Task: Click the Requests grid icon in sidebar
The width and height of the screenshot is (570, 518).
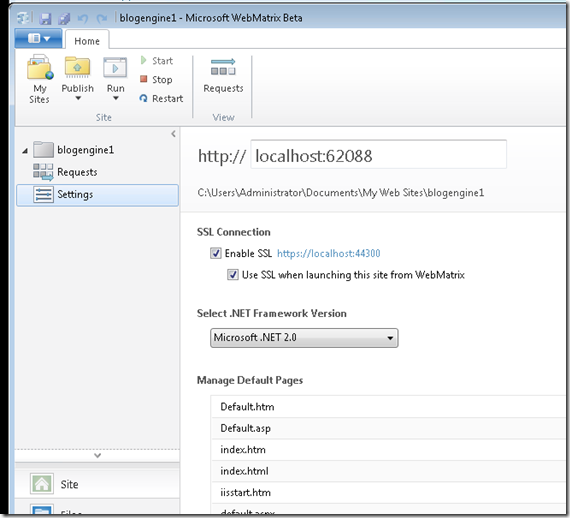Action: tap(43, 172)
